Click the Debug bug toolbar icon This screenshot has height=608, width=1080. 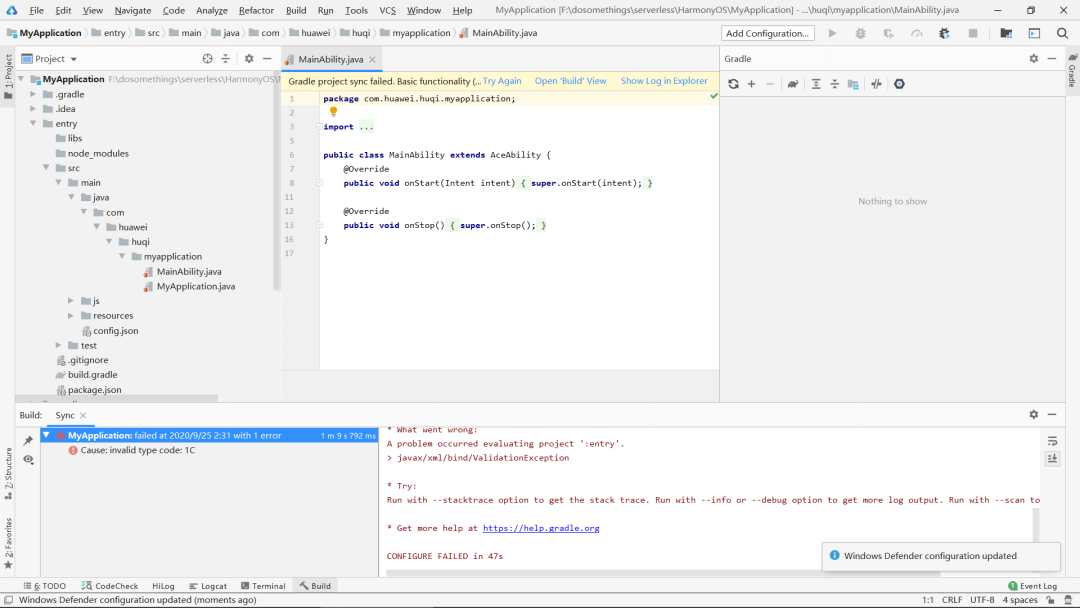(860, 33)
